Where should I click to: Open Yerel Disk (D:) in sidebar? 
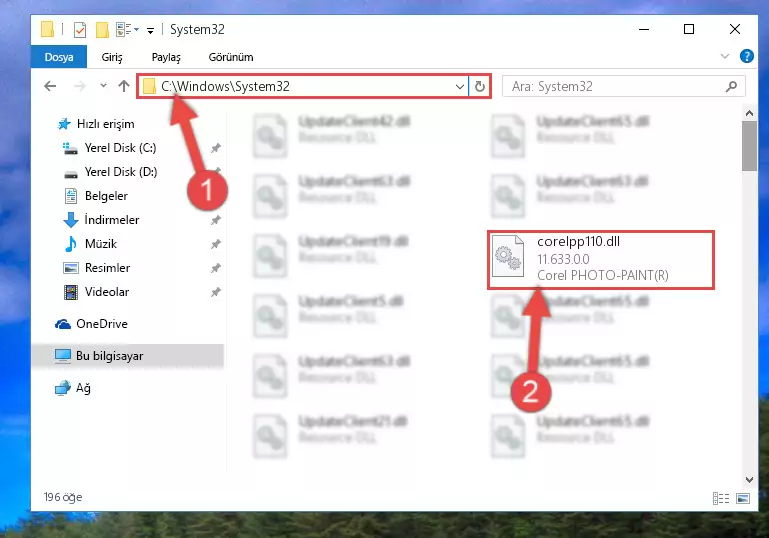(121, 172)
